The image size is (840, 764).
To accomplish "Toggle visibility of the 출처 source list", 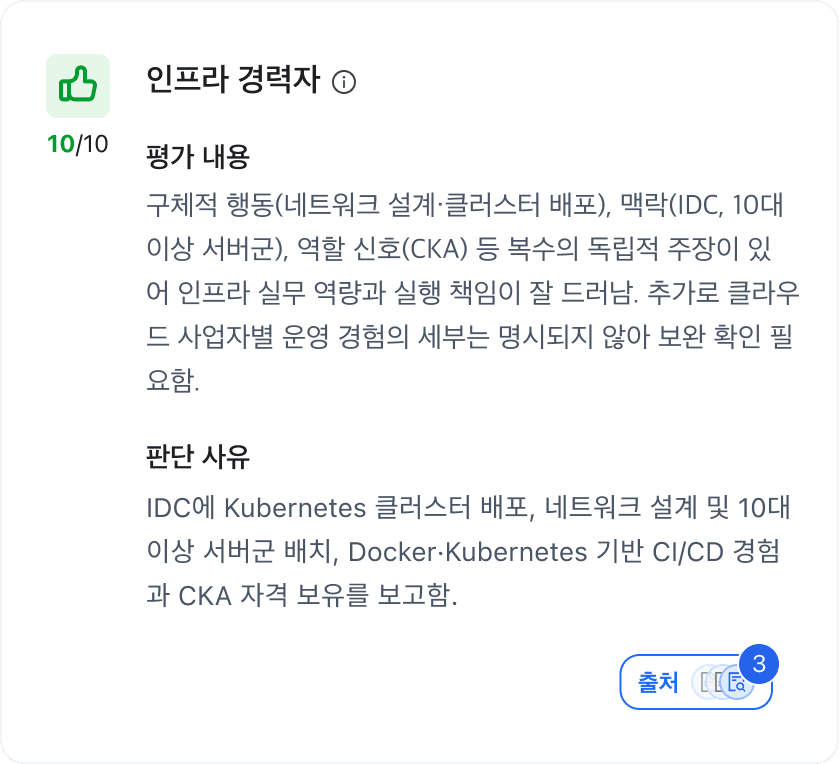I will (x=696, y=682).
